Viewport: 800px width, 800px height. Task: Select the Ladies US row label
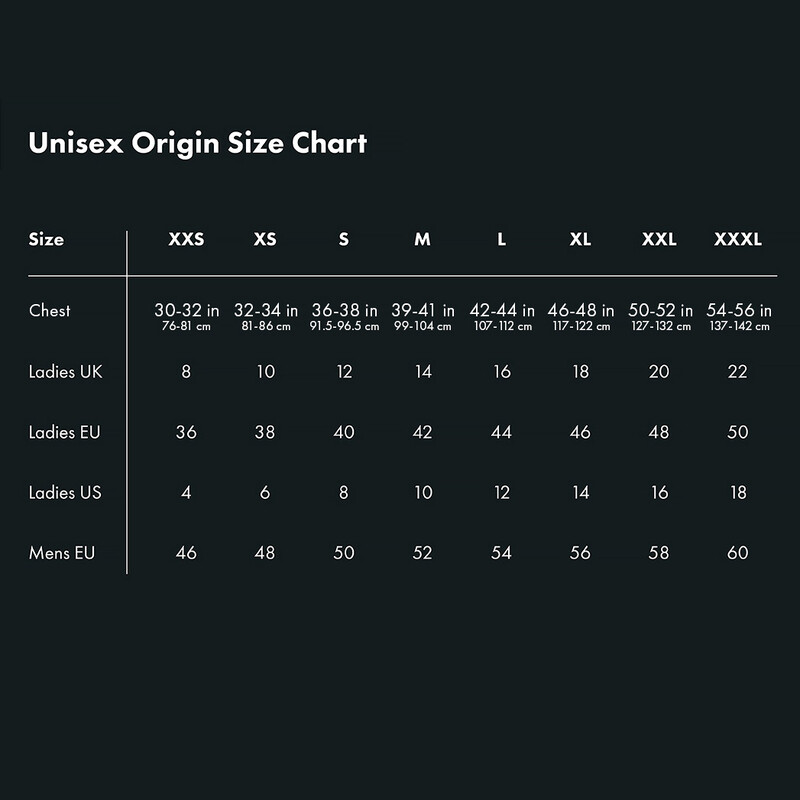click(x=65, y=492)
